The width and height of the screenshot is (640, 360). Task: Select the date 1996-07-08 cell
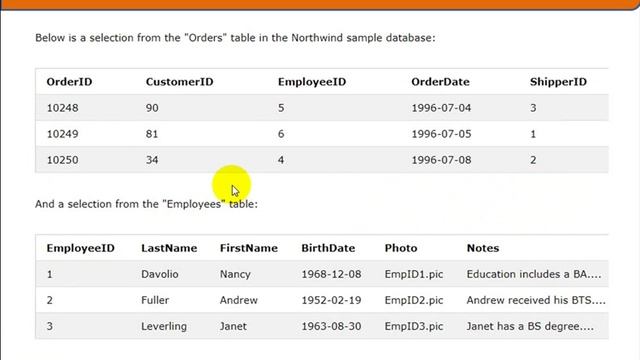441,160
